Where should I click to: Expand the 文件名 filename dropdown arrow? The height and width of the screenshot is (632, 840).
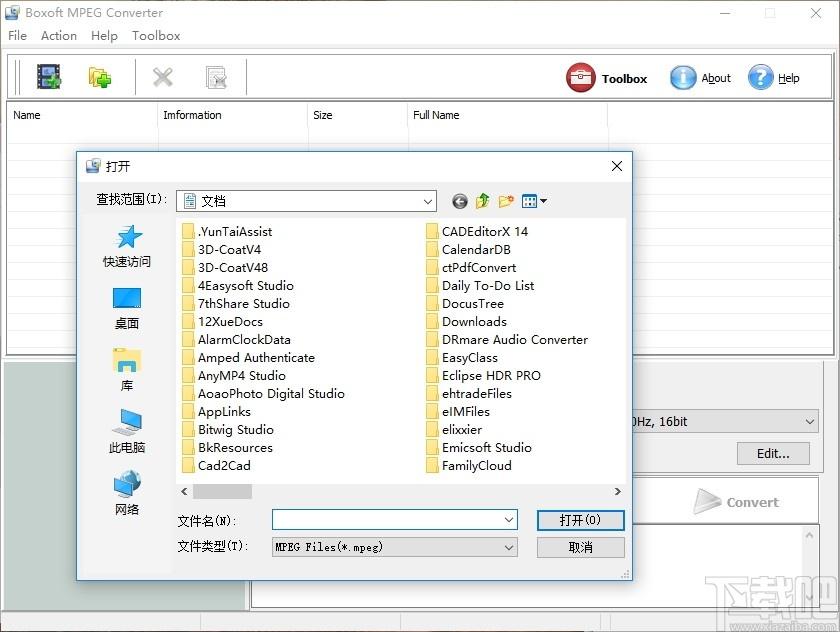508,520
